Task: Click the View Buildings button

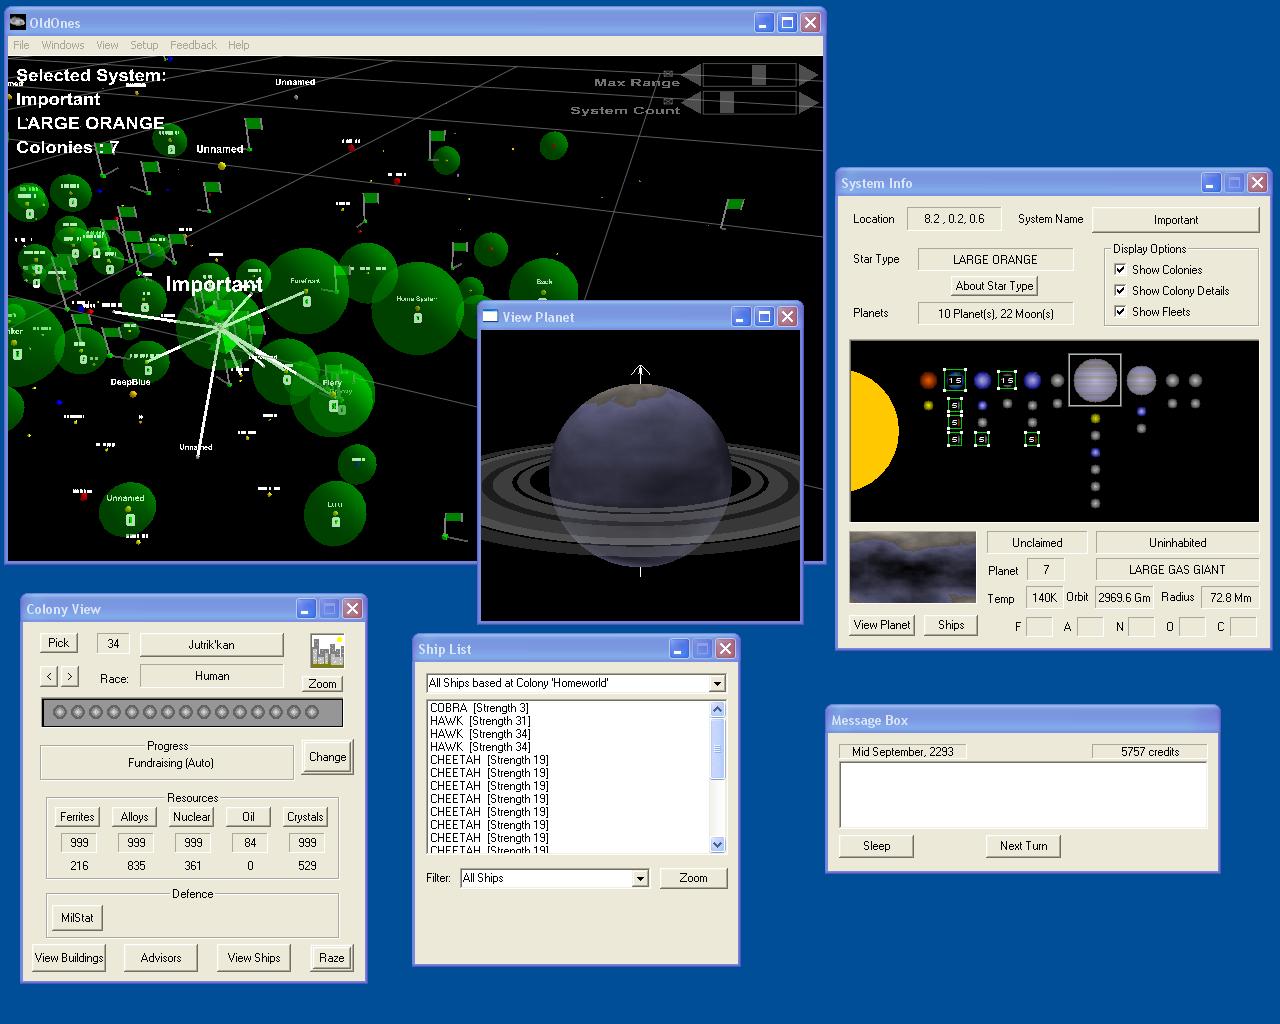Action: [69, 958]
